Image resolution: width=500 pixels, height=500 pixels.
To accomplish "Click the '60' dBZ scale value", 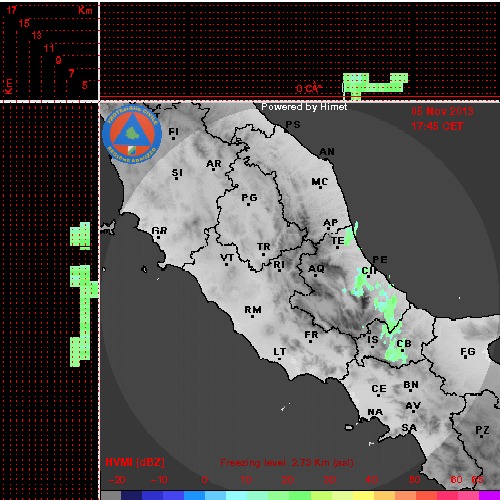I will pos(456,480).
